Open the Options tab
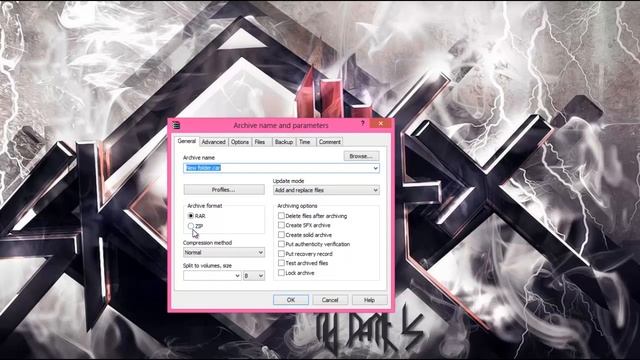 click(240, 142)
